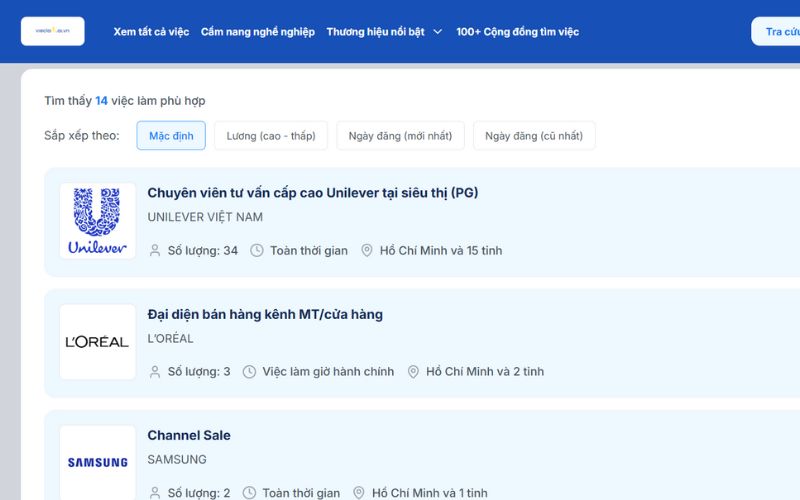This screenshot has width=800, height=500.
Task: Open the Samsung company logo thumbnail
Action: point(97,462)
